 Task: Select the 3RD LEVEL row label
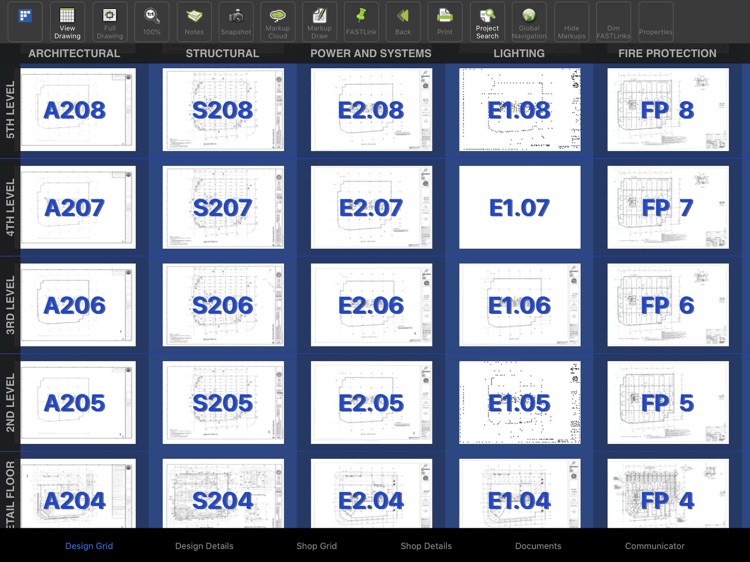click(10, 305)
